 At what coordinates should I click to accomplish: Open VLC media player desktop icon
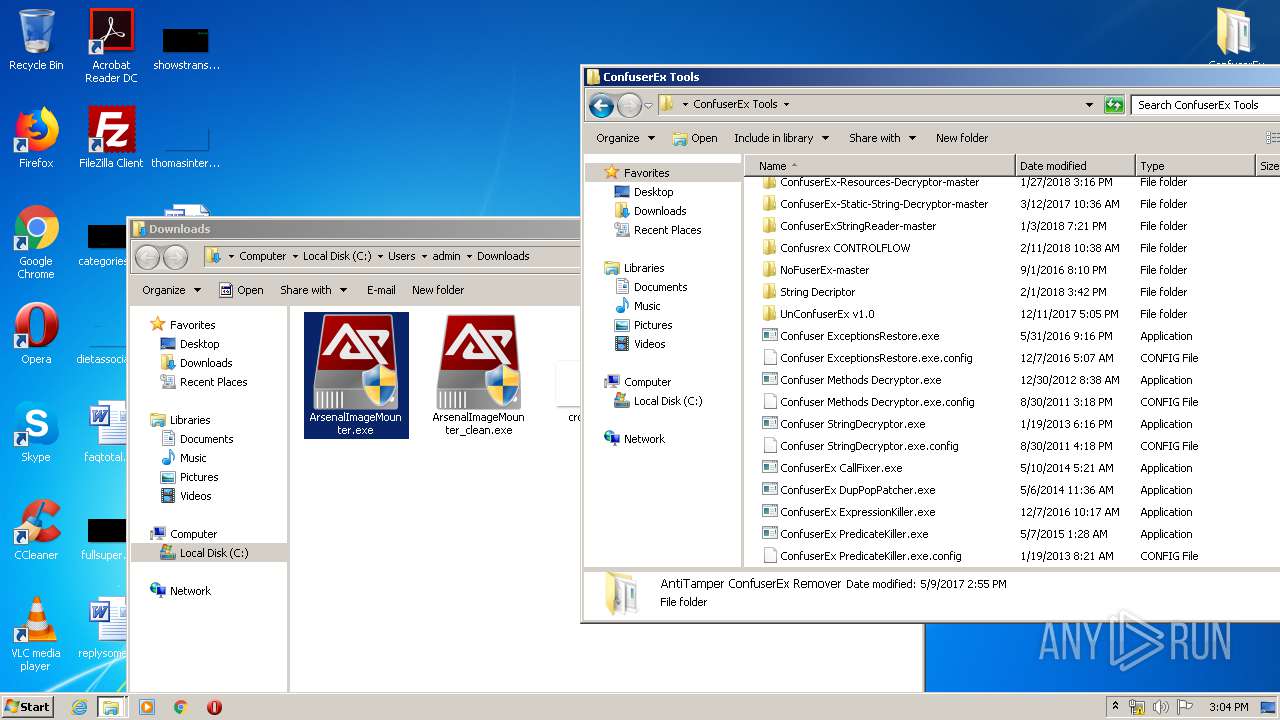36,634
